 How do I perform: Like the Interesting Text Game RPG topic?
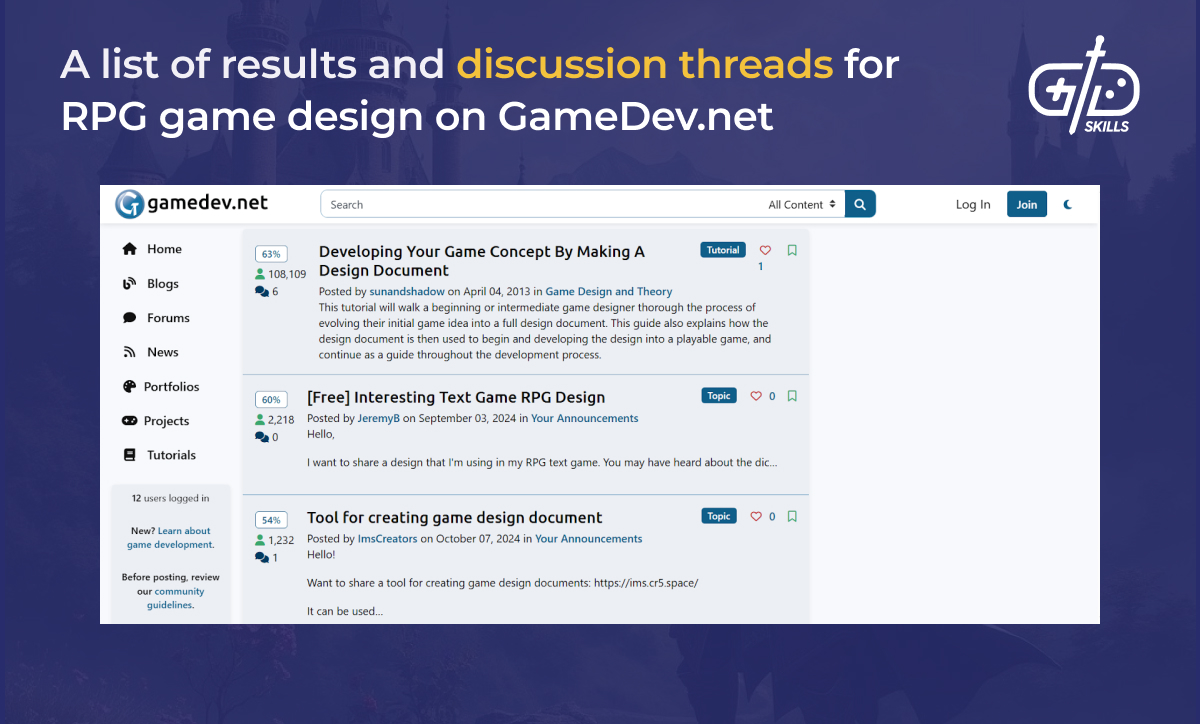[756, 396]
